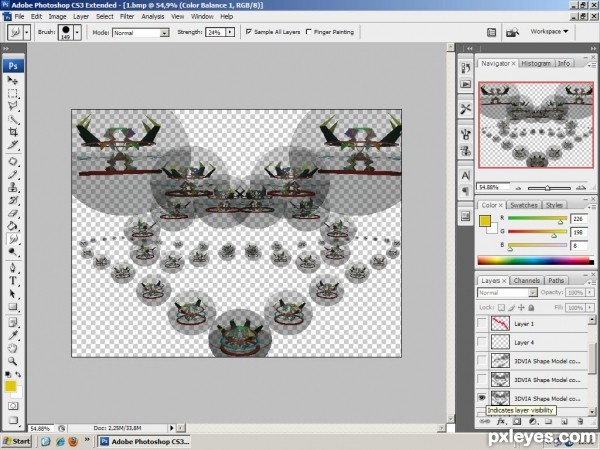The width and height of the screenshot is (600, 450).
Task: Create new adjustment layer icon
Action: click(532, 422)
